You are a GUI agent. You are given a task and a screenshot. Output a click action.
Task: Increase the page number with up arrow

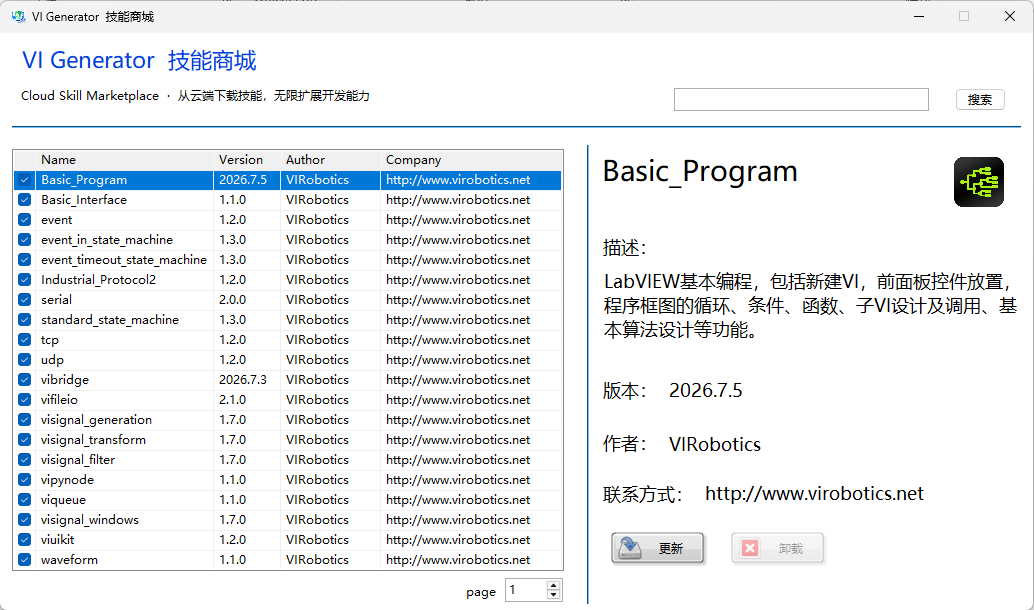(554, 586)
